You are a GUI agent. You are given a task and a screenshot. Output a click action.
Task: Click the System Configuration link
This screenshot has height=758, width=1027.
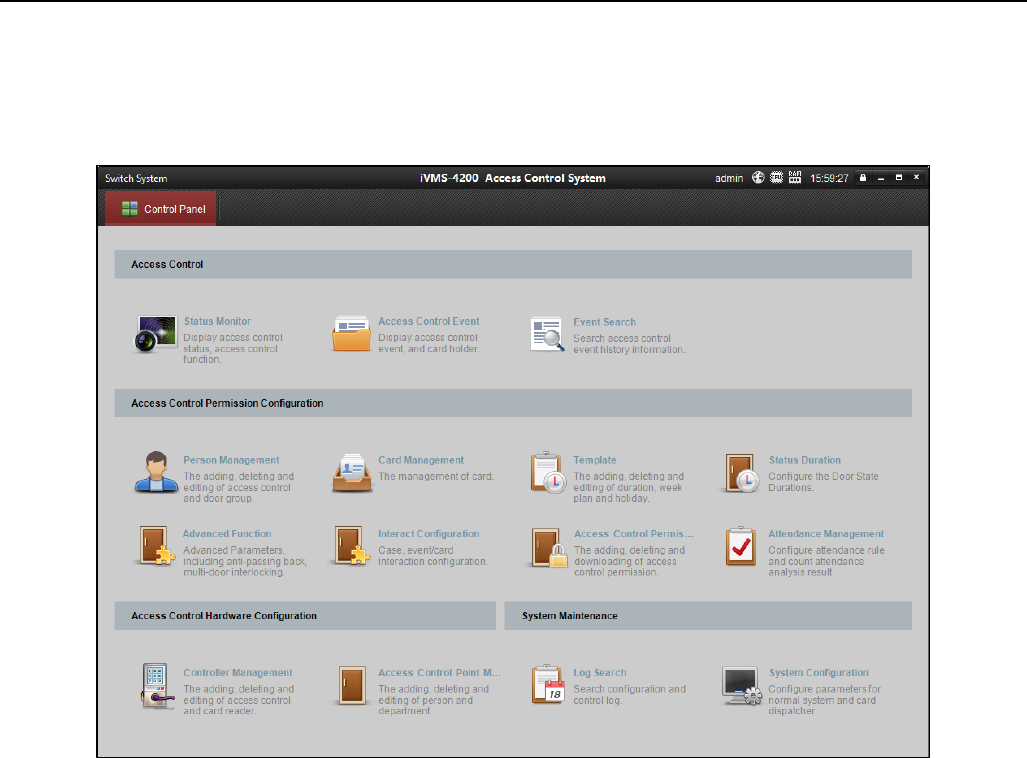tap(819, 672)
